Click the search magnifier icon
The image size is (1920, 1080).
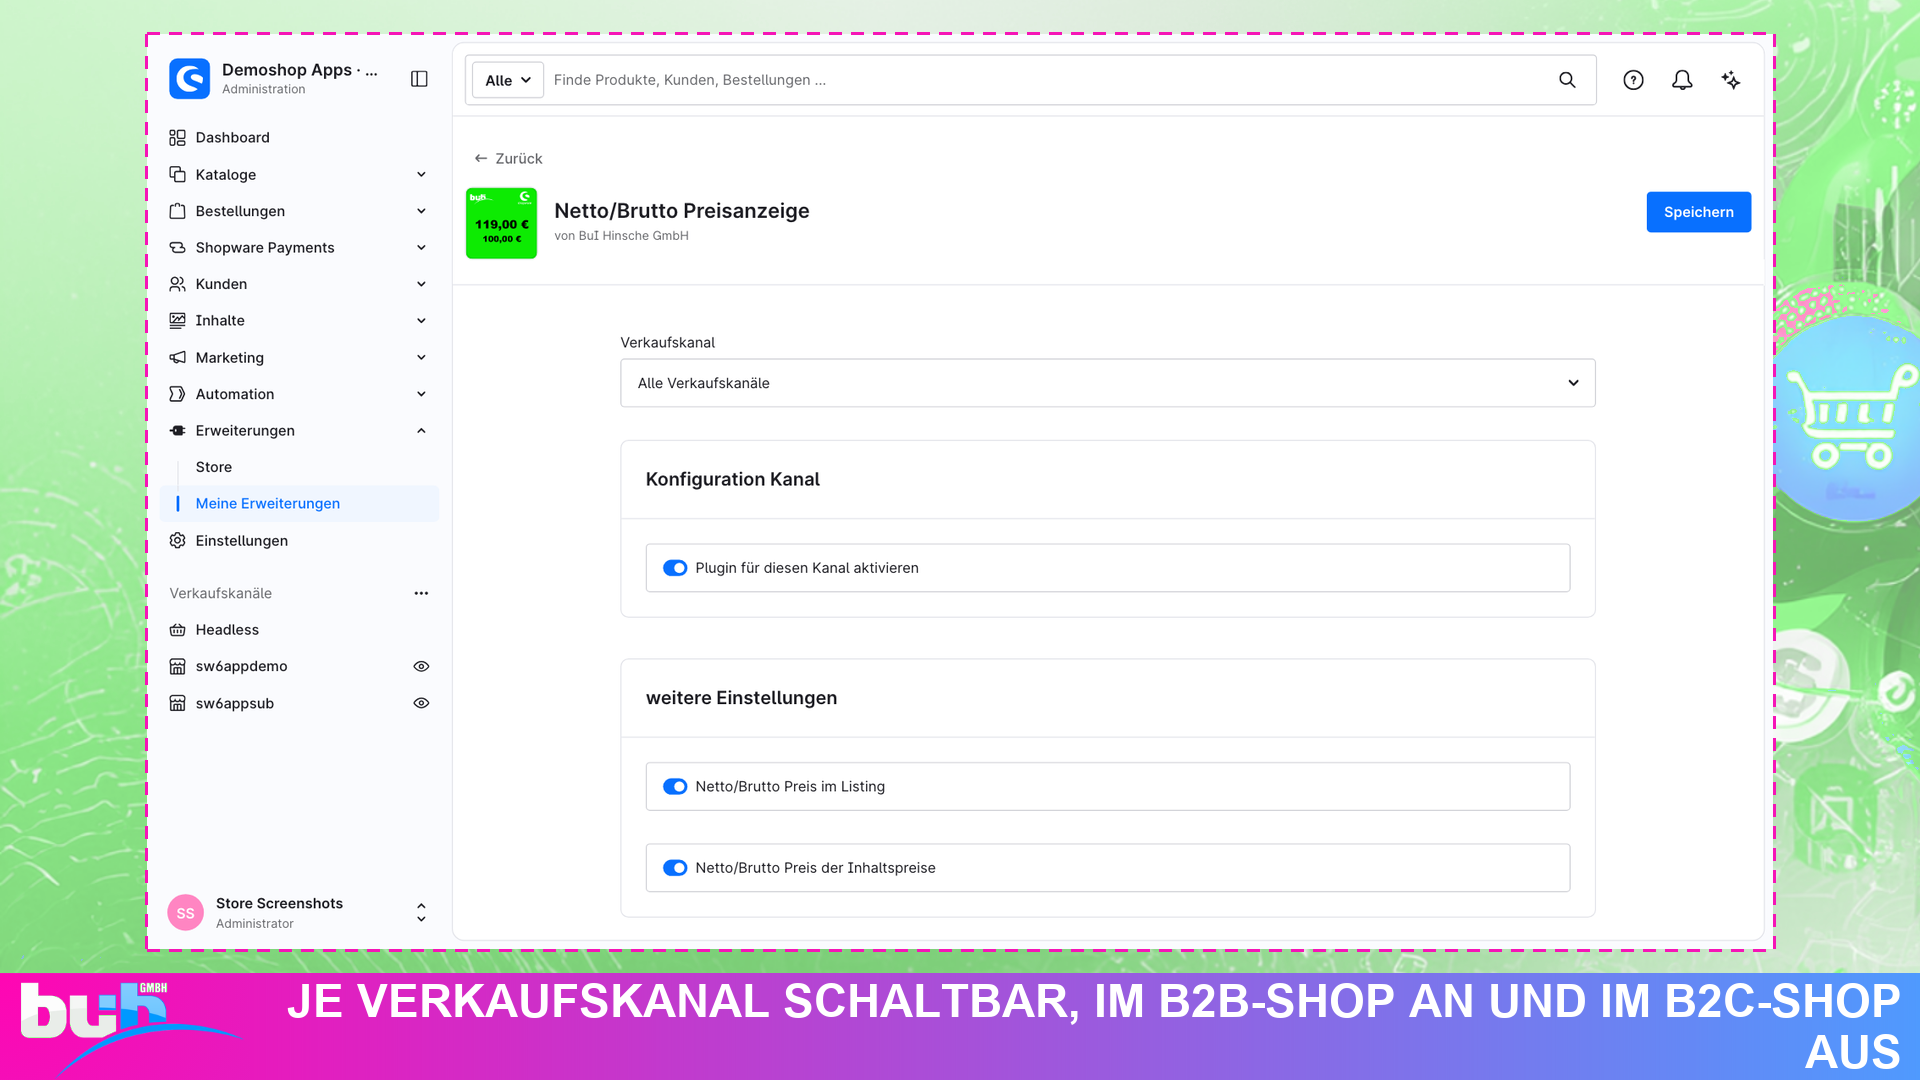point(1567,80)
